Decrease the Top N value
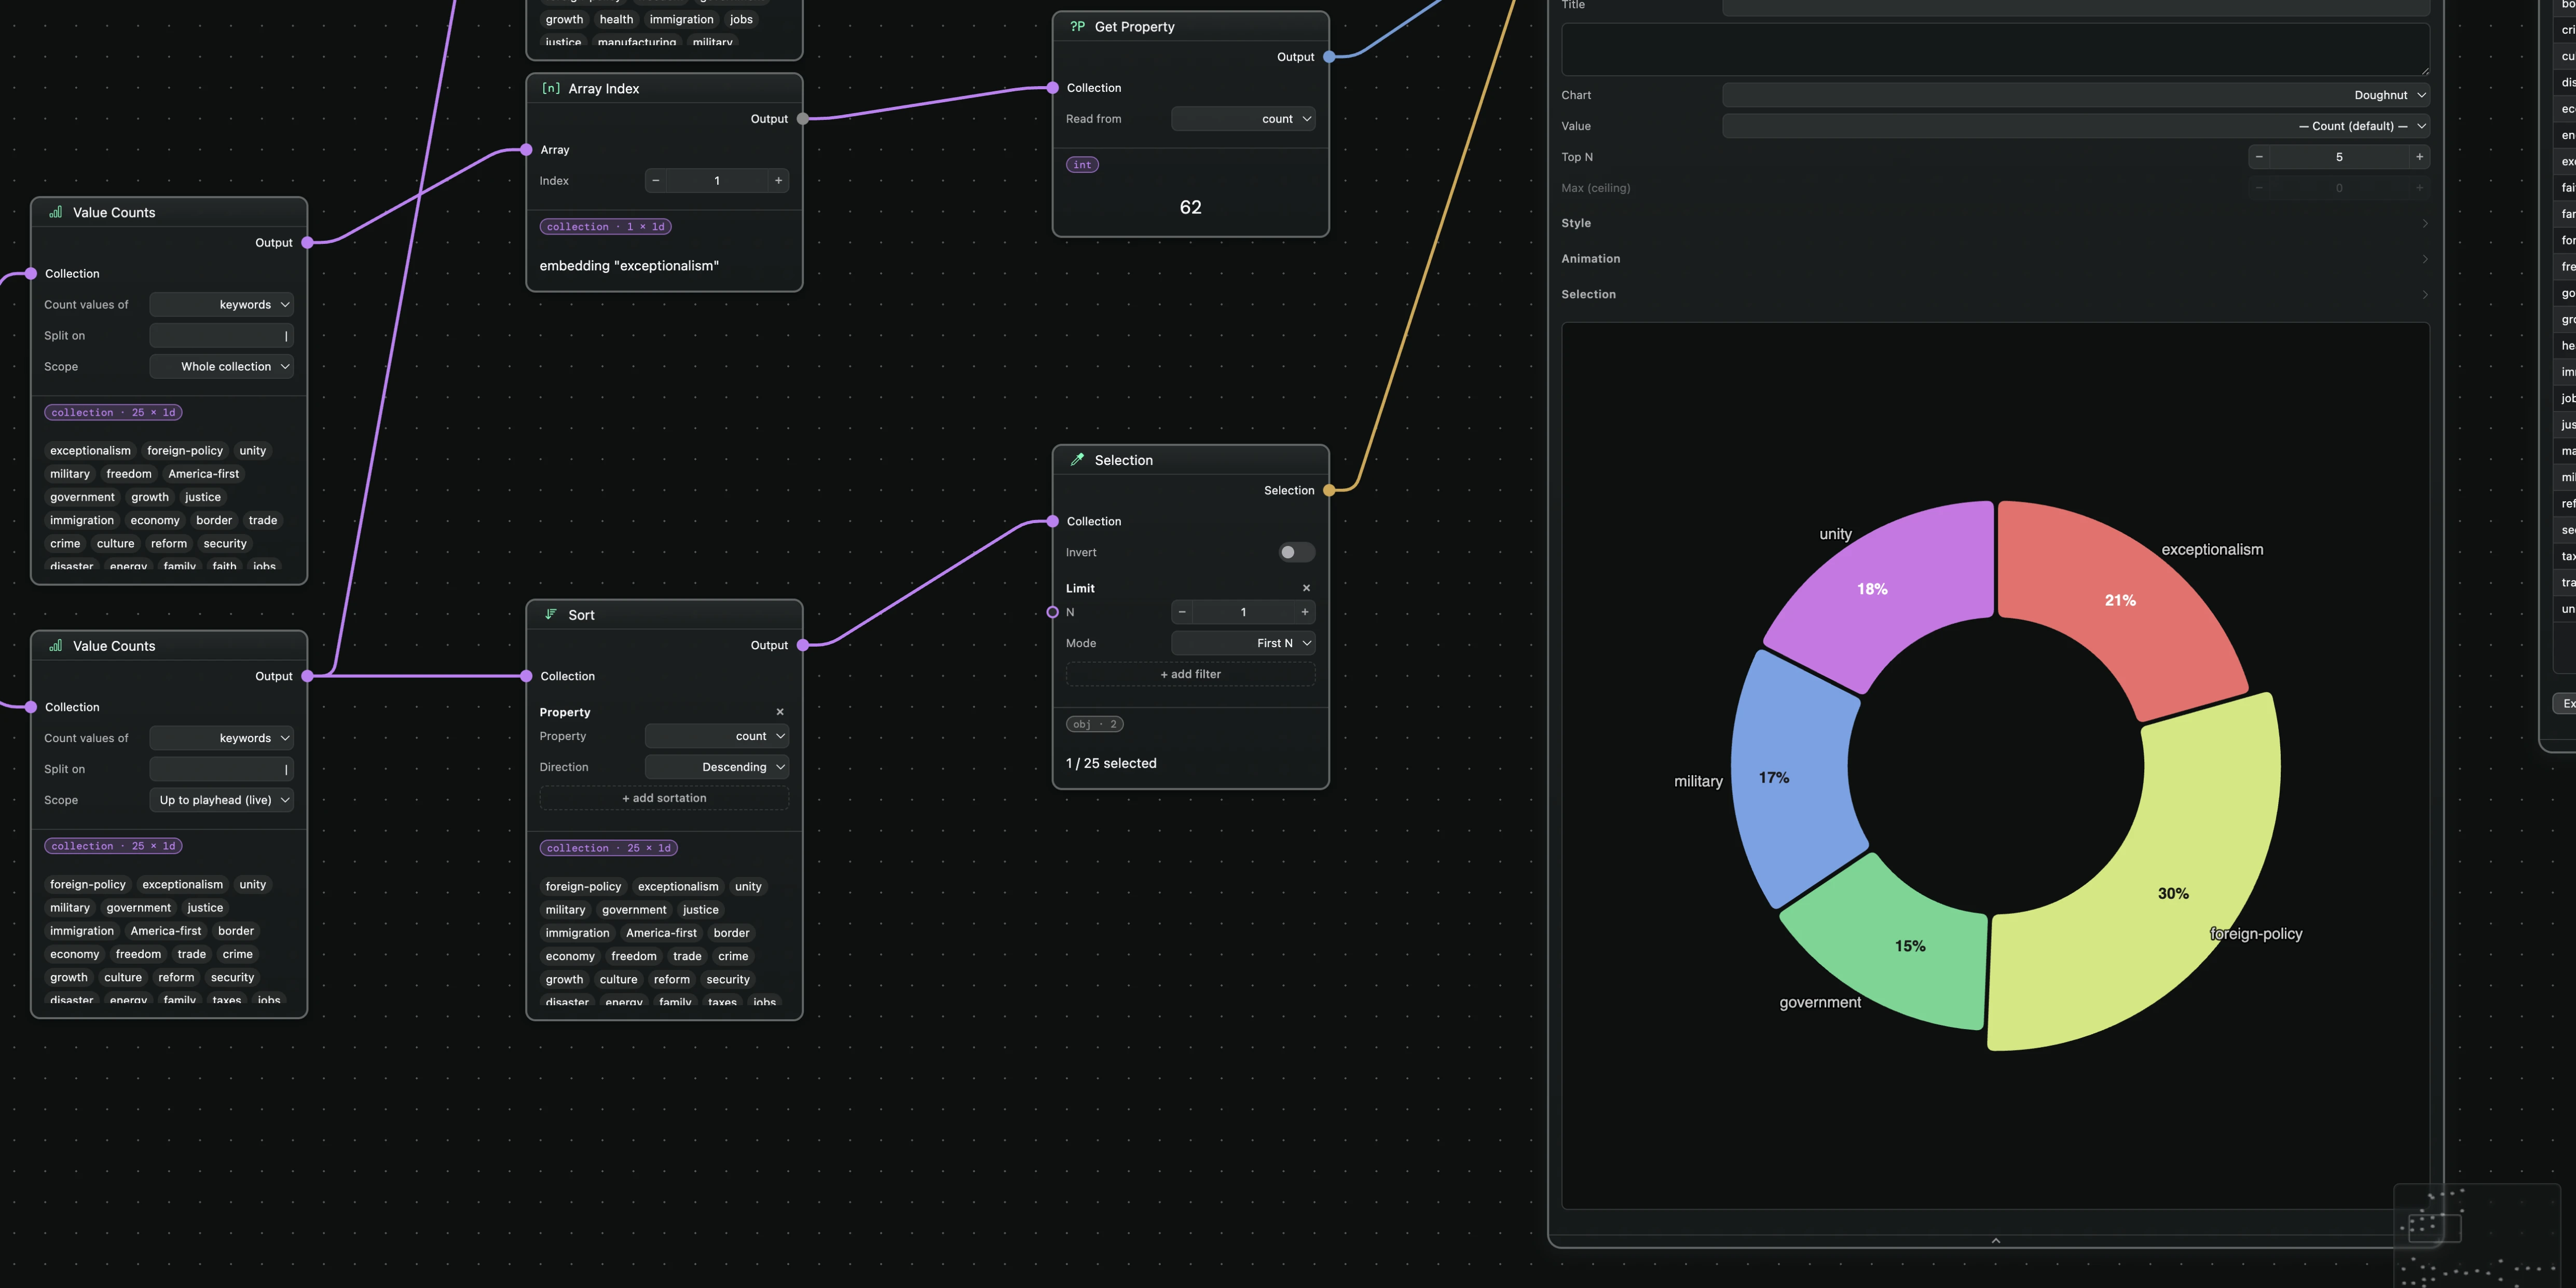This screenshot has height=1288, width=2576. point(2259,157)
